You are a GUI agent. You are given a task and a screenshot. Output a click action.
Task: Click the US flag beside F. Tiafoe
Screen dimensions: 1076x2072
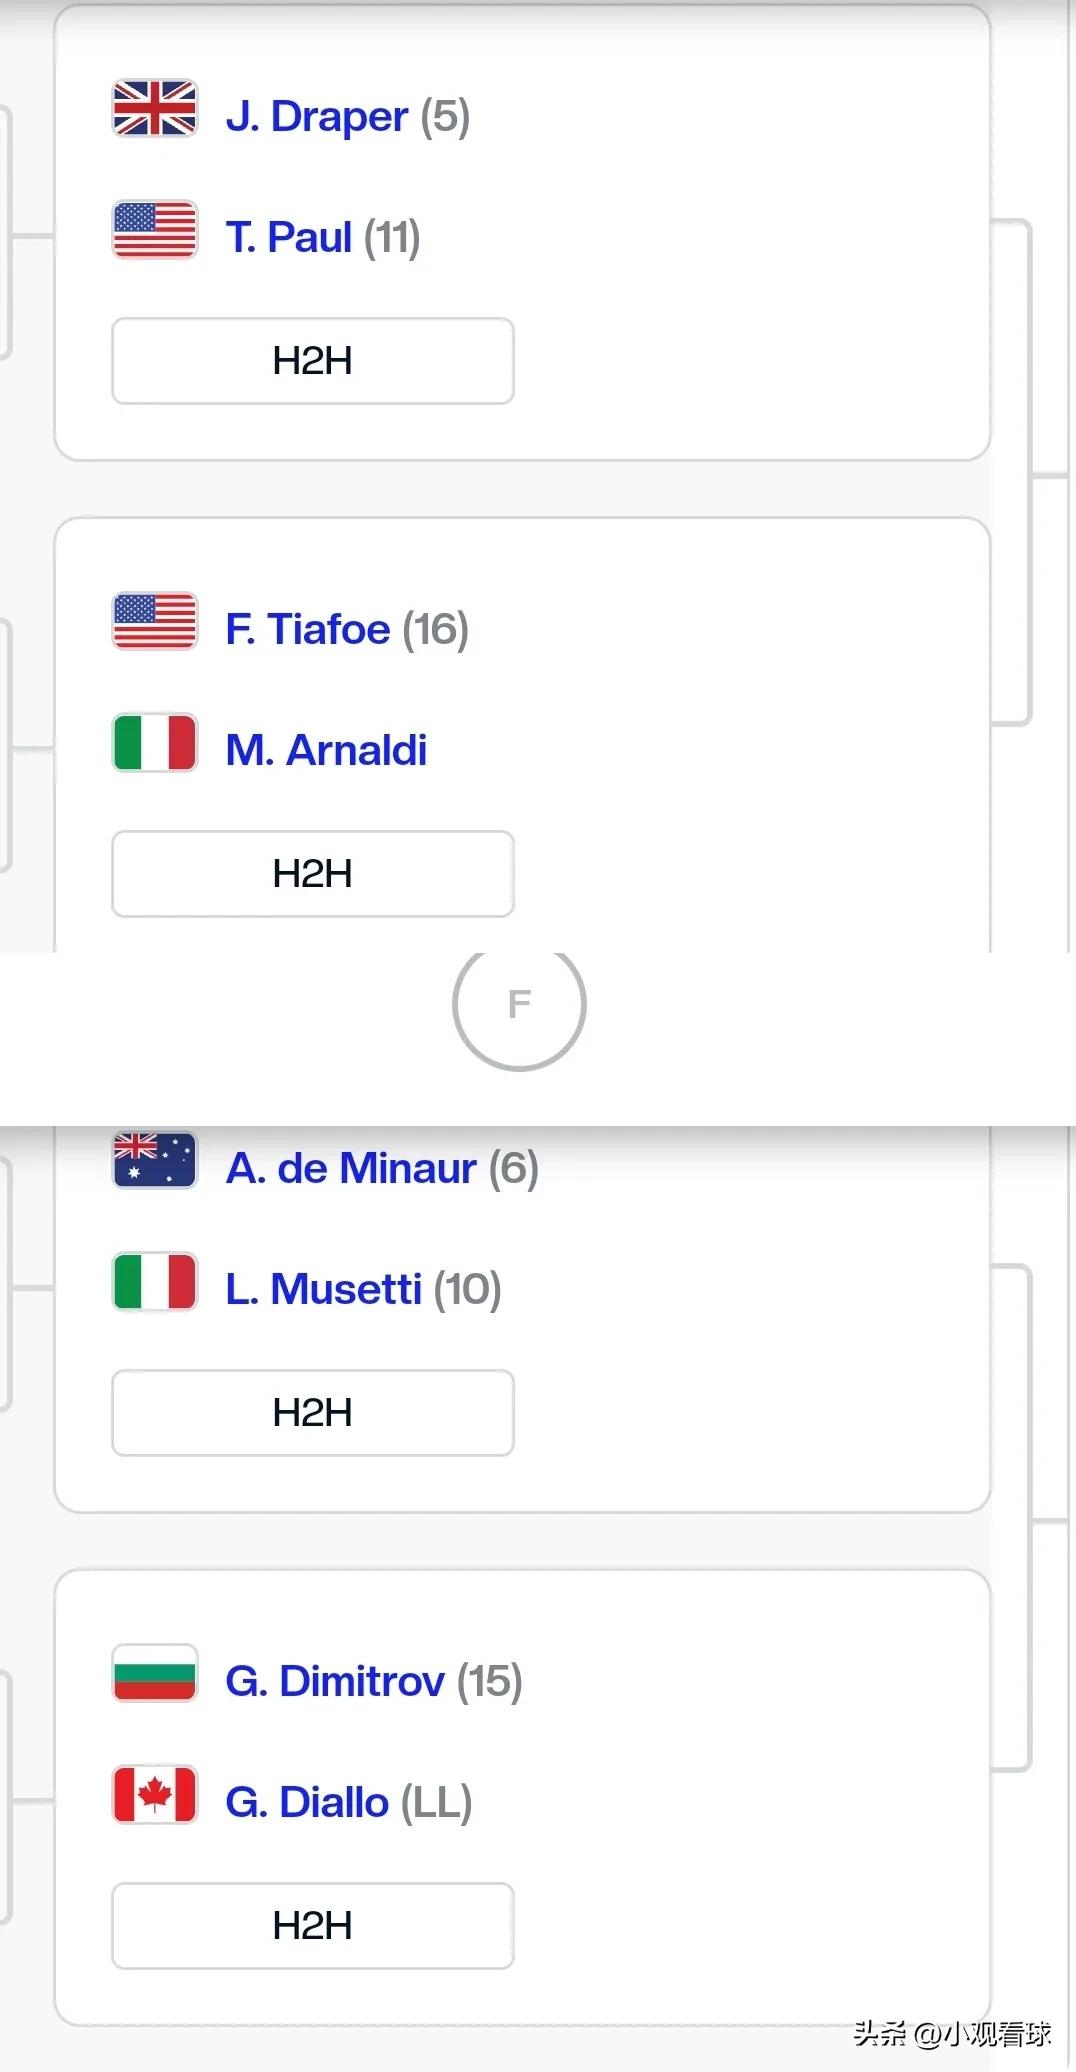155,621
